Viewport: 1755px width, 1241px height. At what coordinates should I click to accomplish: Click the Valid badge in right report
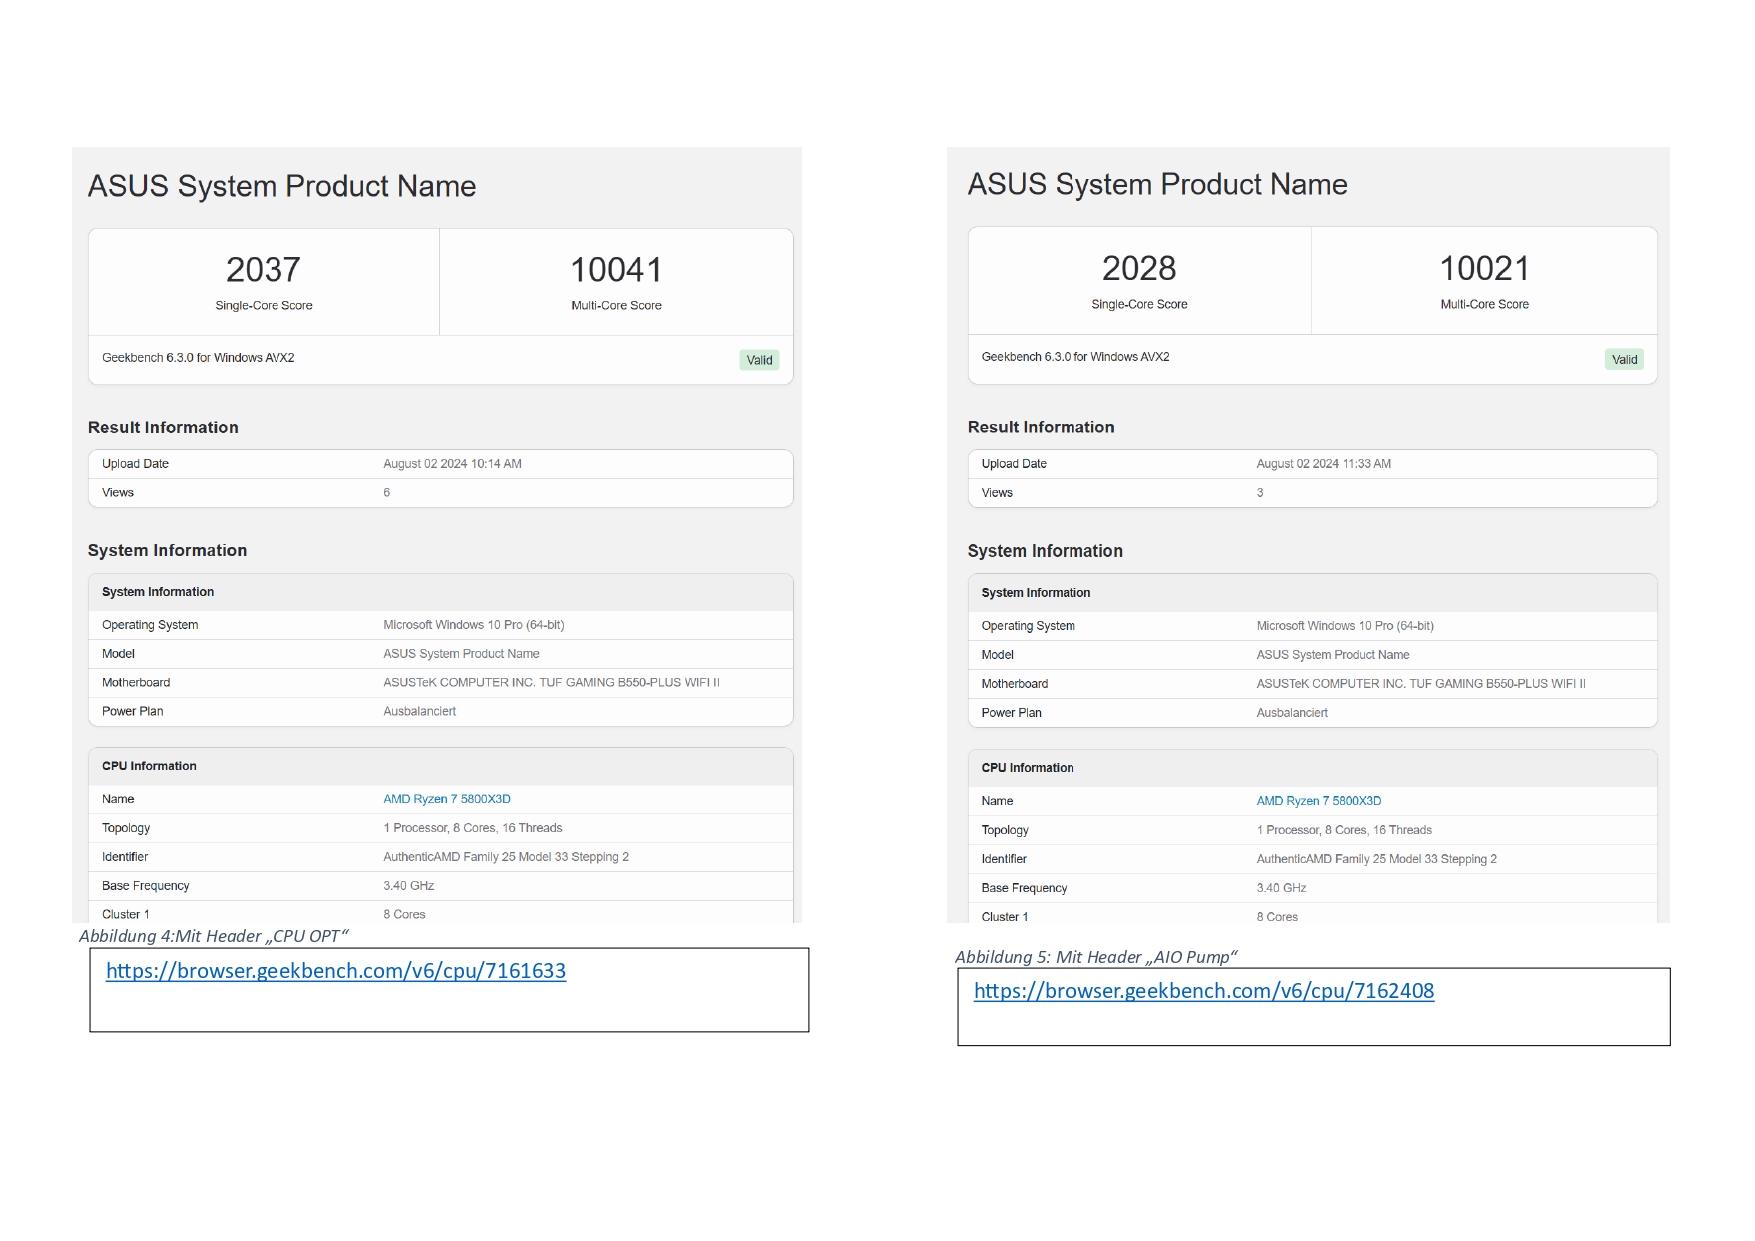click(x=1625, y=359)
